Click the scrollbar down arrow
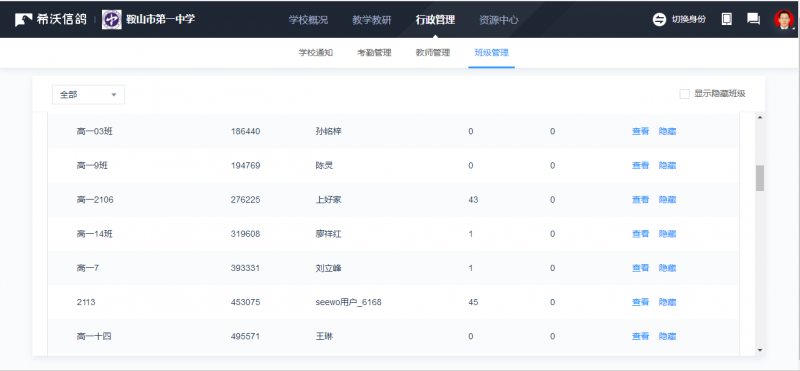Image resolution: width=800 pixels, height=371 pixels. pos(760,350)
